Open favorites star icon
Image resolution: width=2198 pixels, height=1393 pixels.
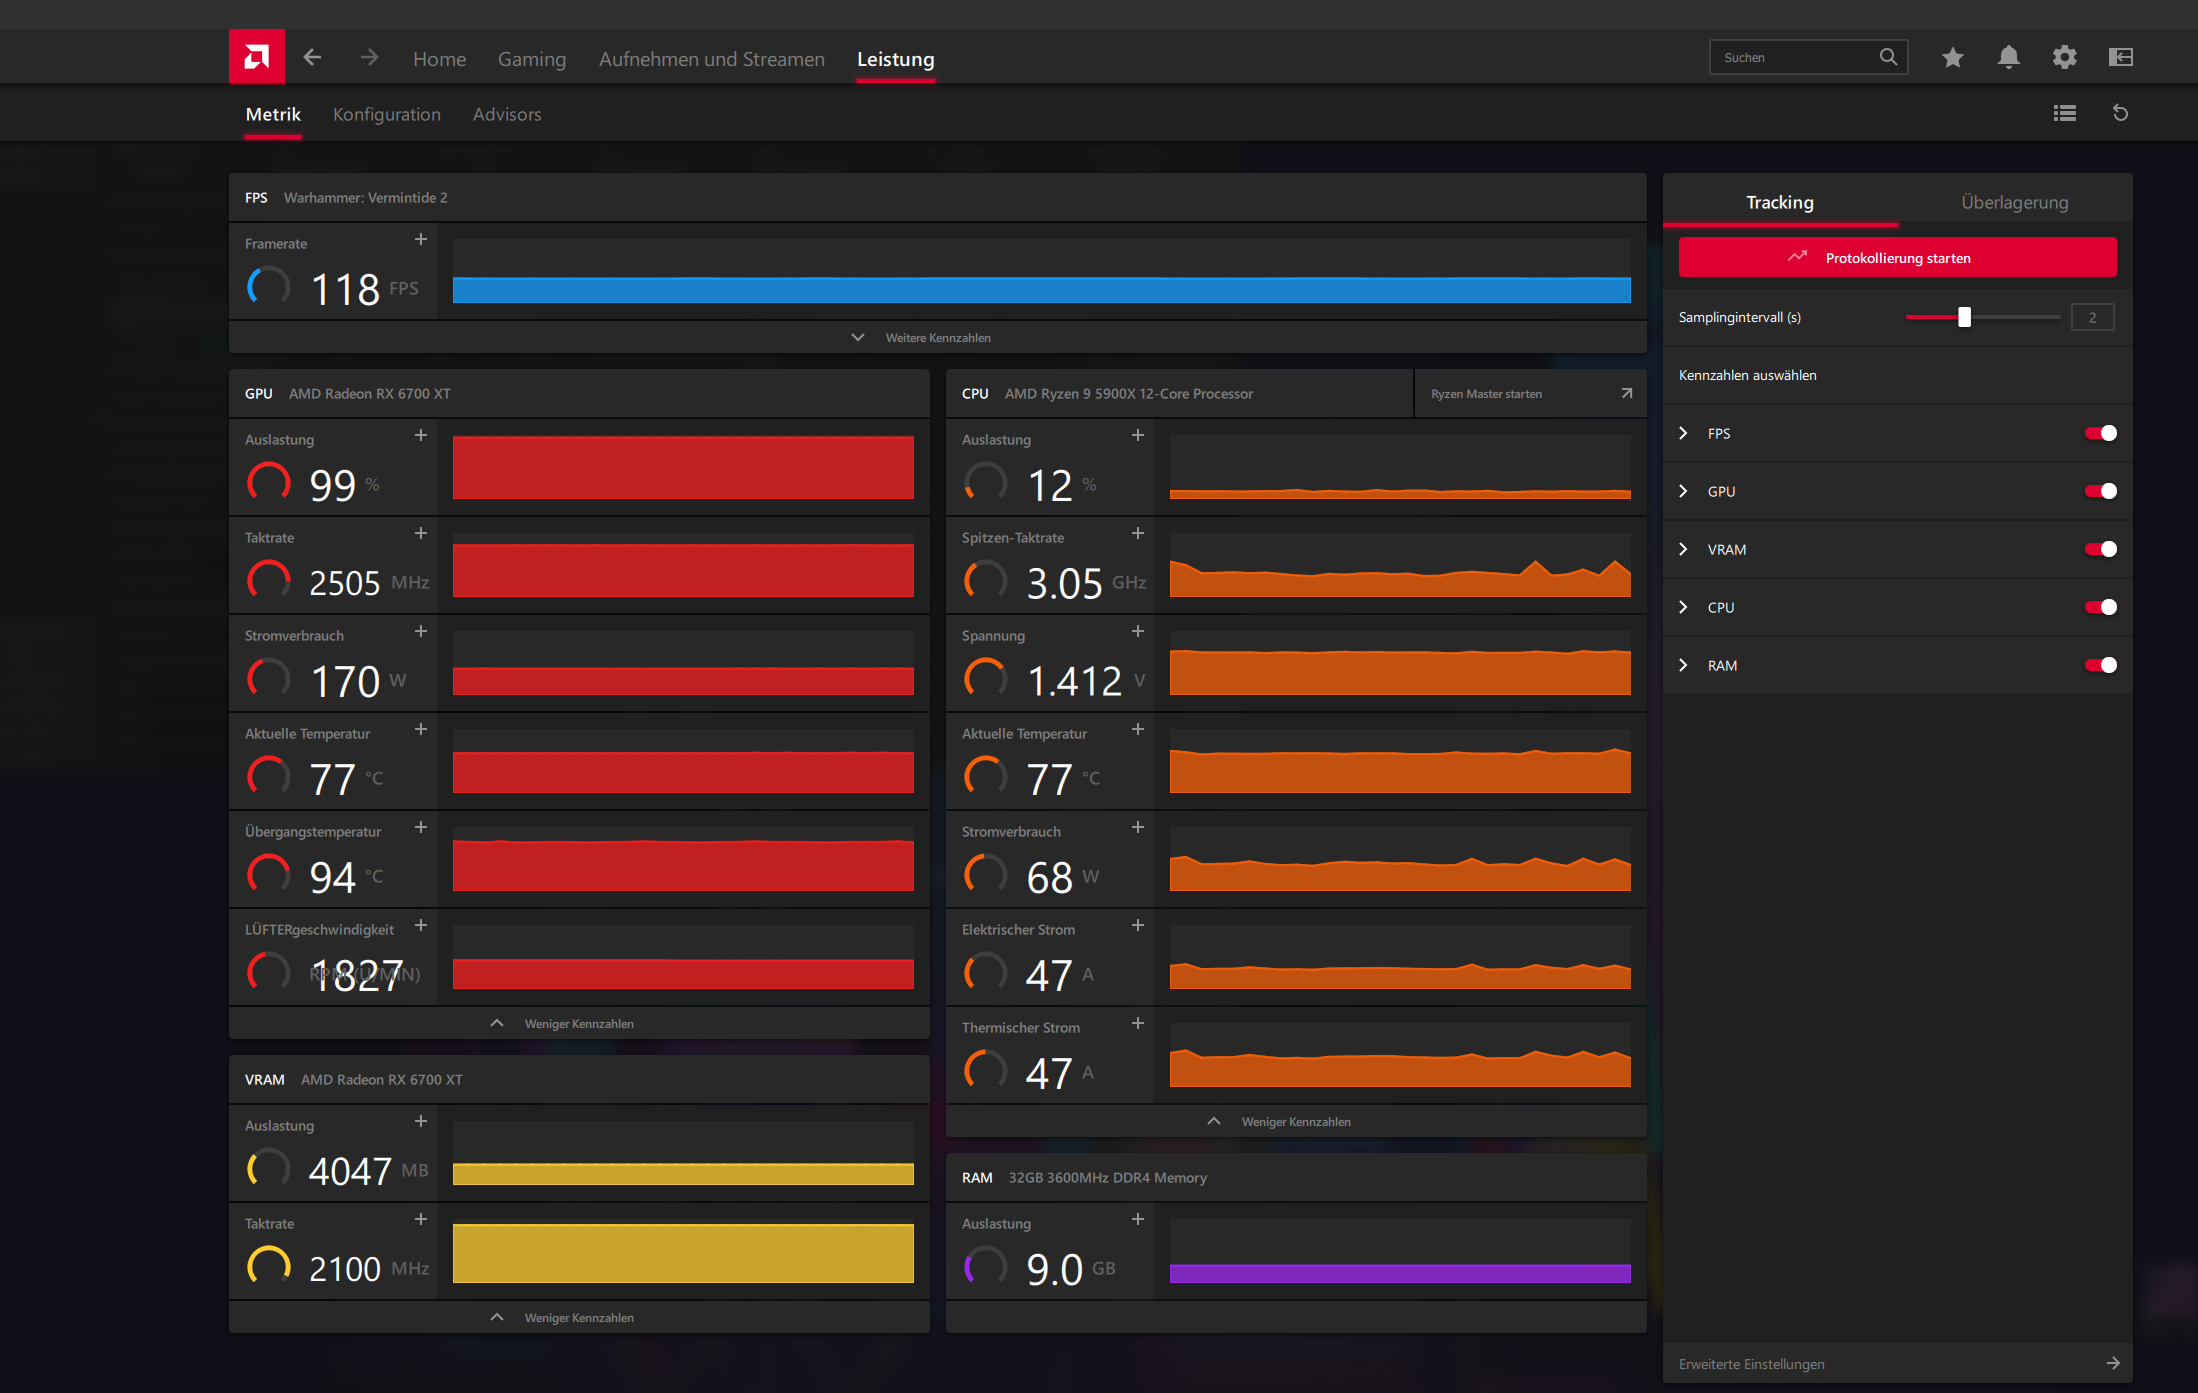(x=1952, y=58)
